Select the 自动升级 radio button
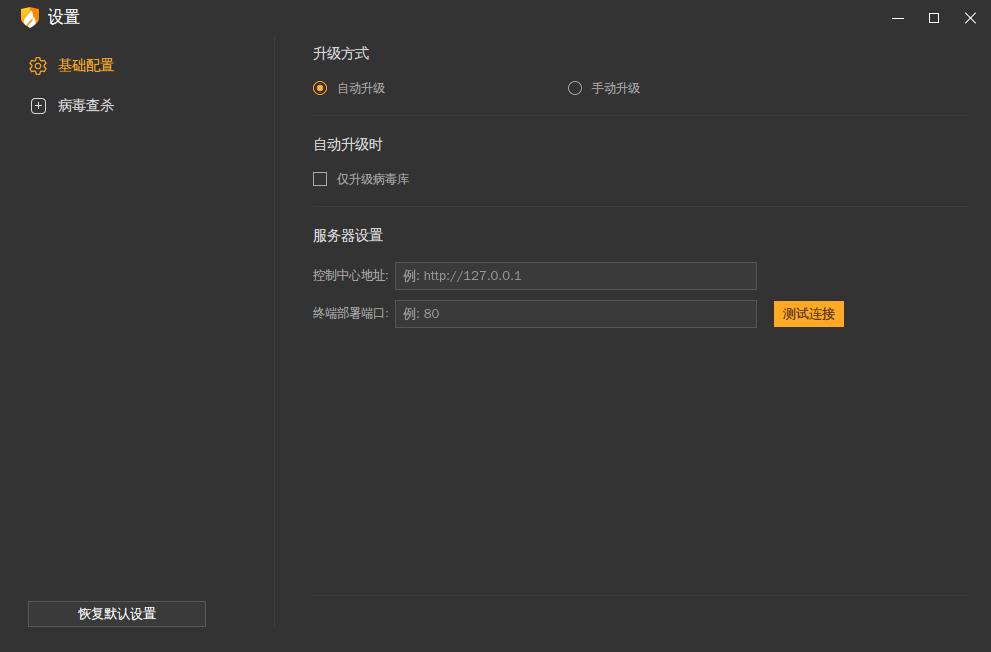This screenshot has width=991, height=652. [320, 88]
